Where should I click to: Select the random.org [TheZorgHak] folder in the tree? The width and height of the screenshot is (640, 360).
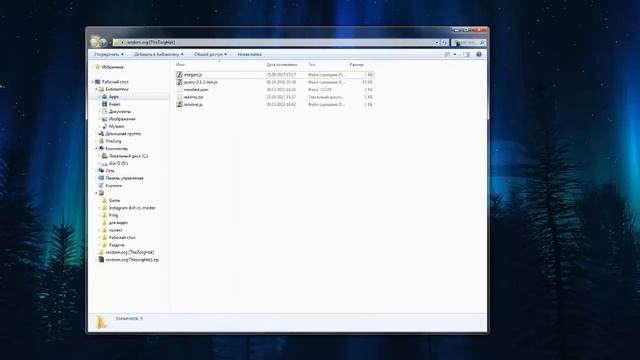tap(130, 252)
